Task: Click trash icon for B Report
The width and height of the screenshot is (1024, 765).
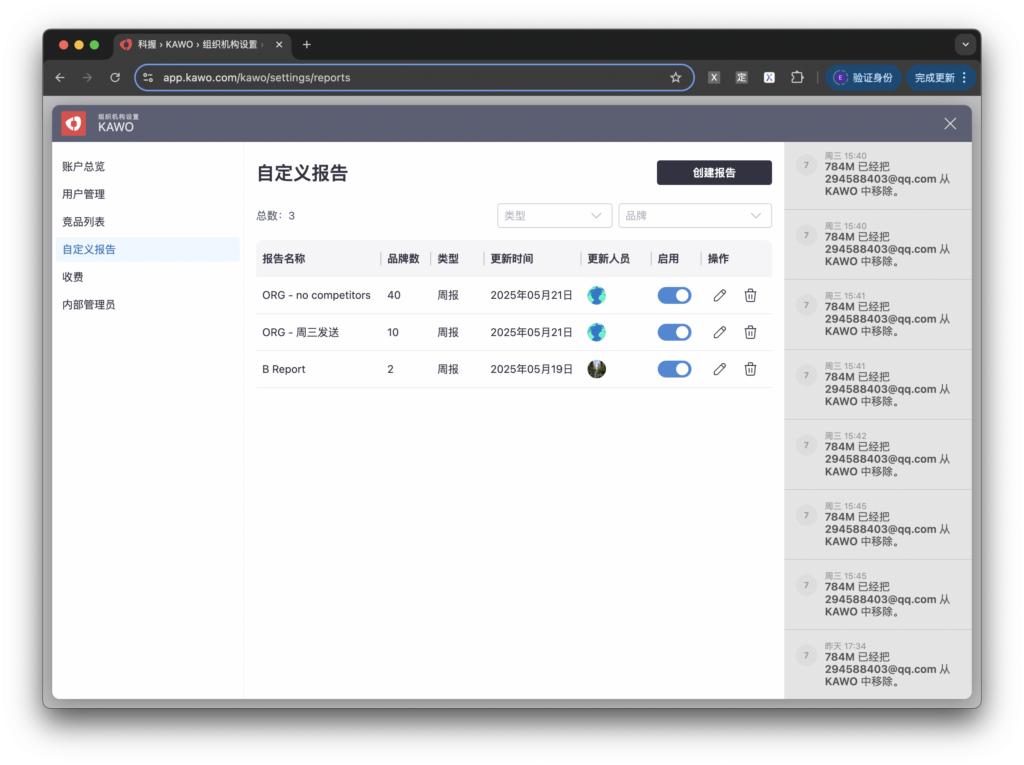Action: point(750,369)
